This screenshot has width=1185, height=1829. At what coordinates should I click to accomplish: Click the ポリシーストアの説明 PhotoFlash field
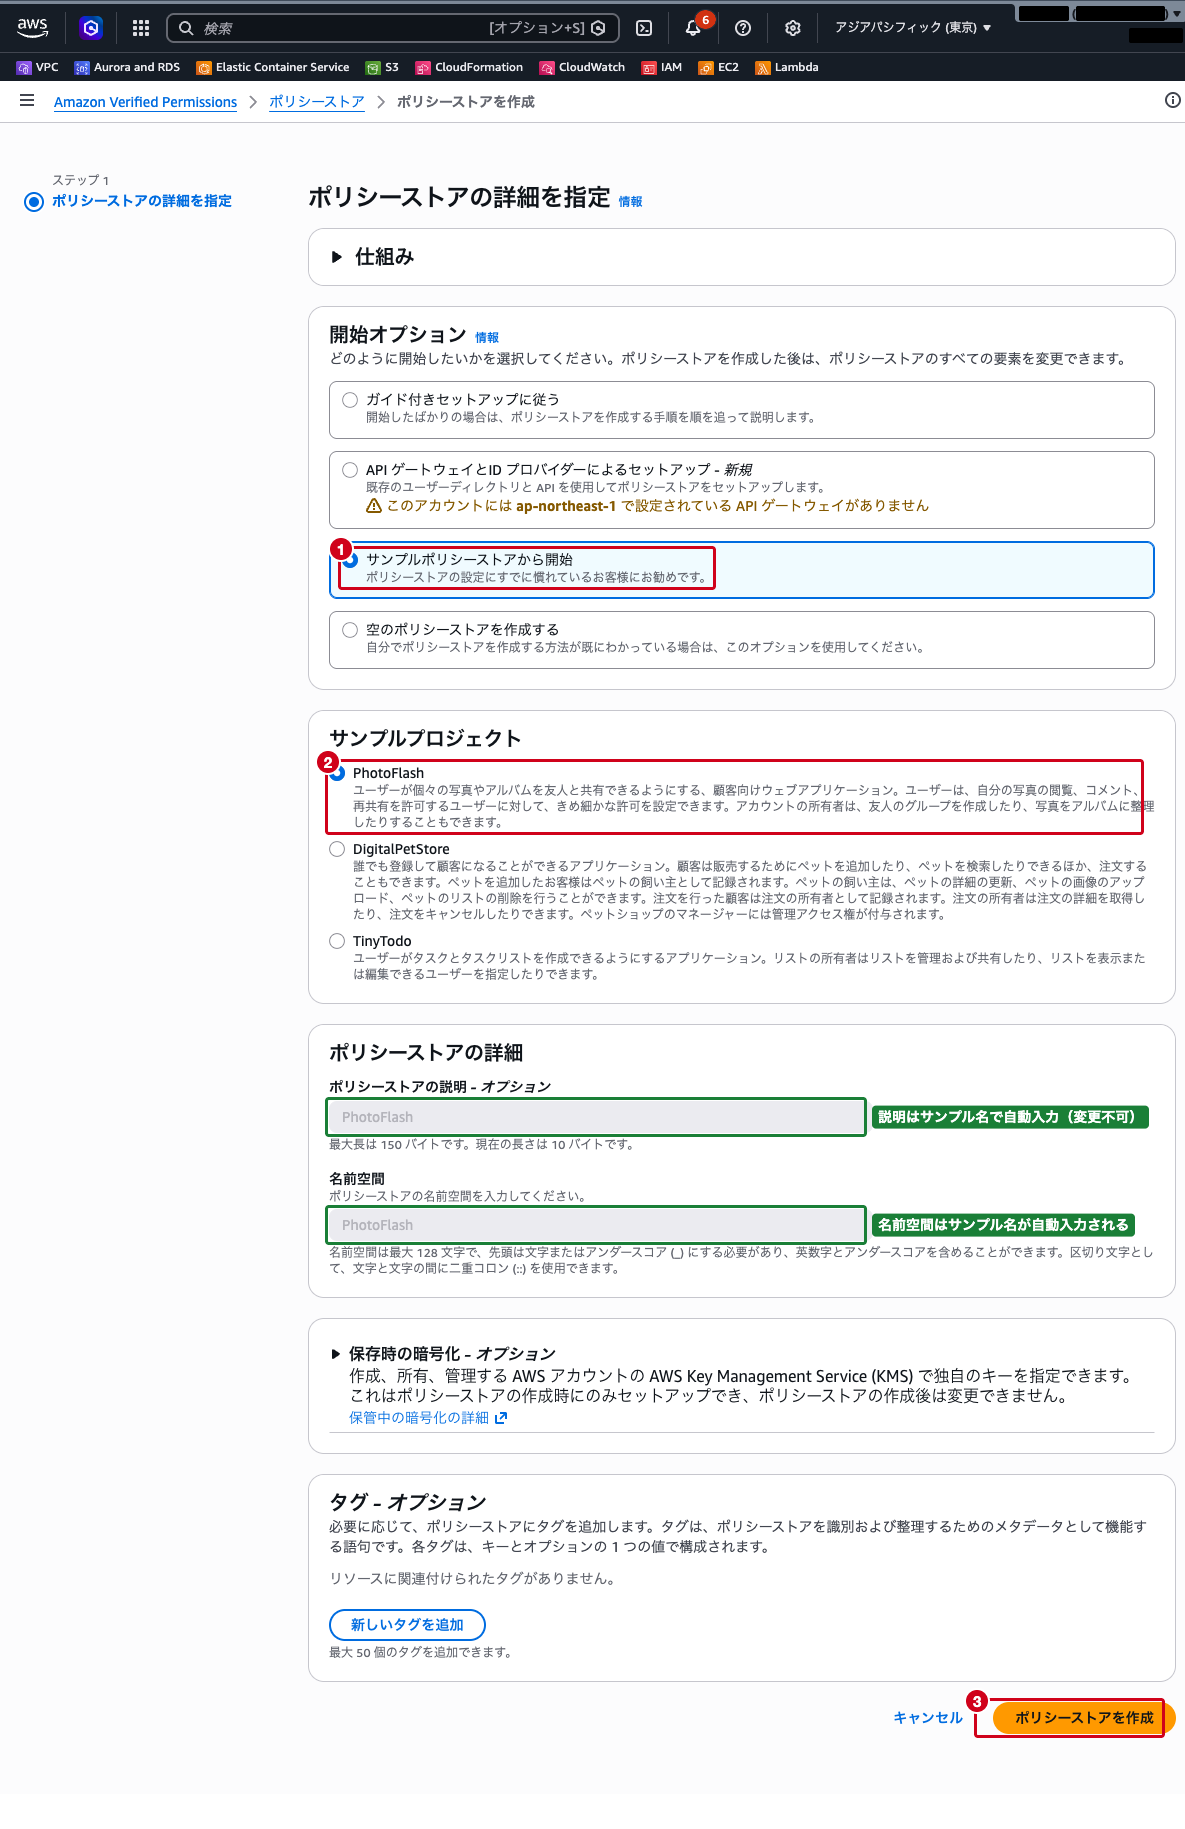(596, 1117)
